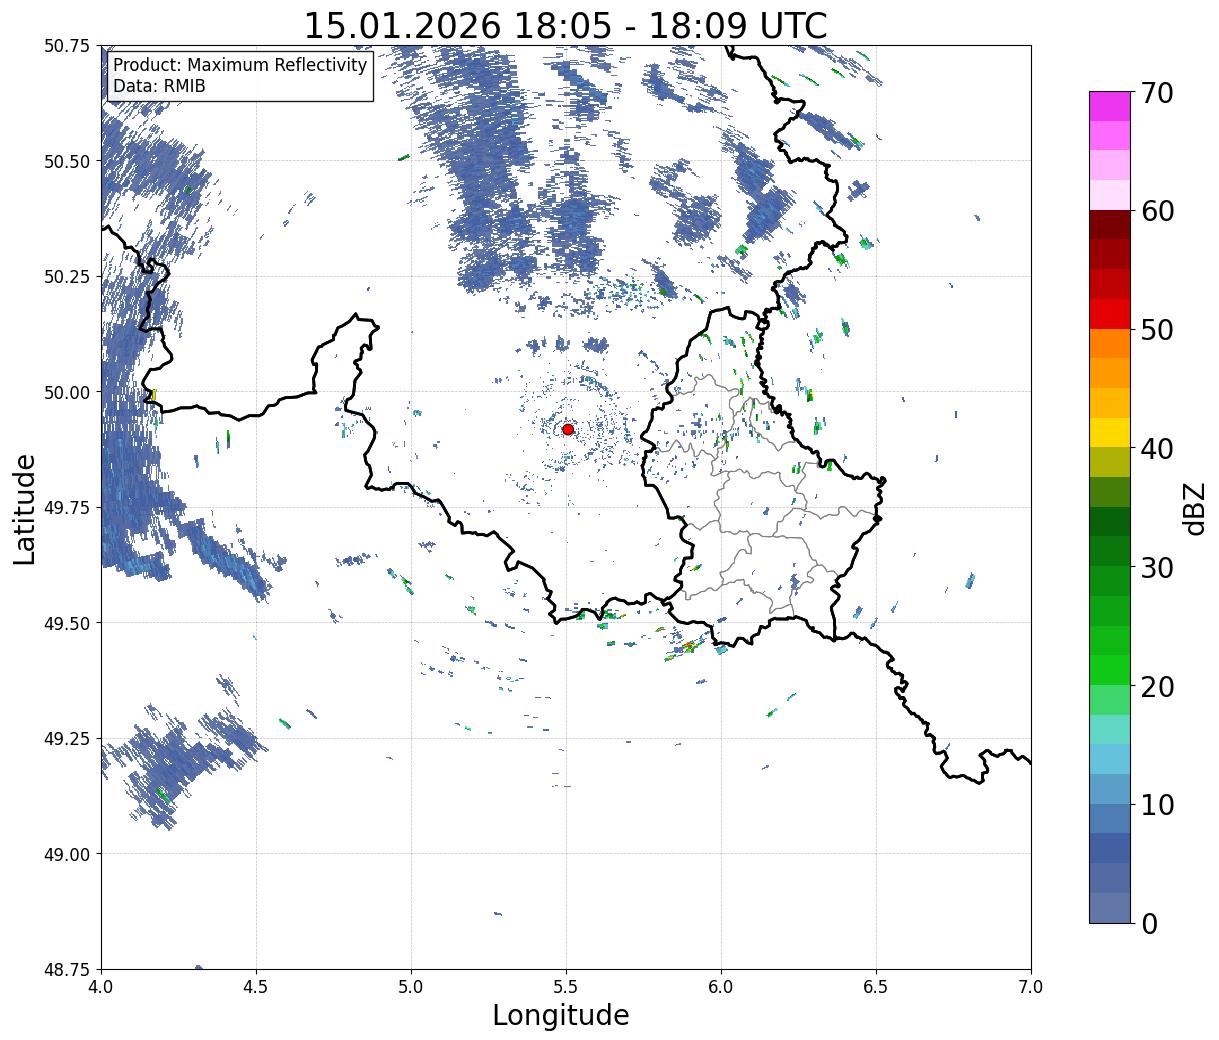This screenshot has width=1219, height=1040.
Task: Select the plot title with date and time
Action: (x=566, y=25)
